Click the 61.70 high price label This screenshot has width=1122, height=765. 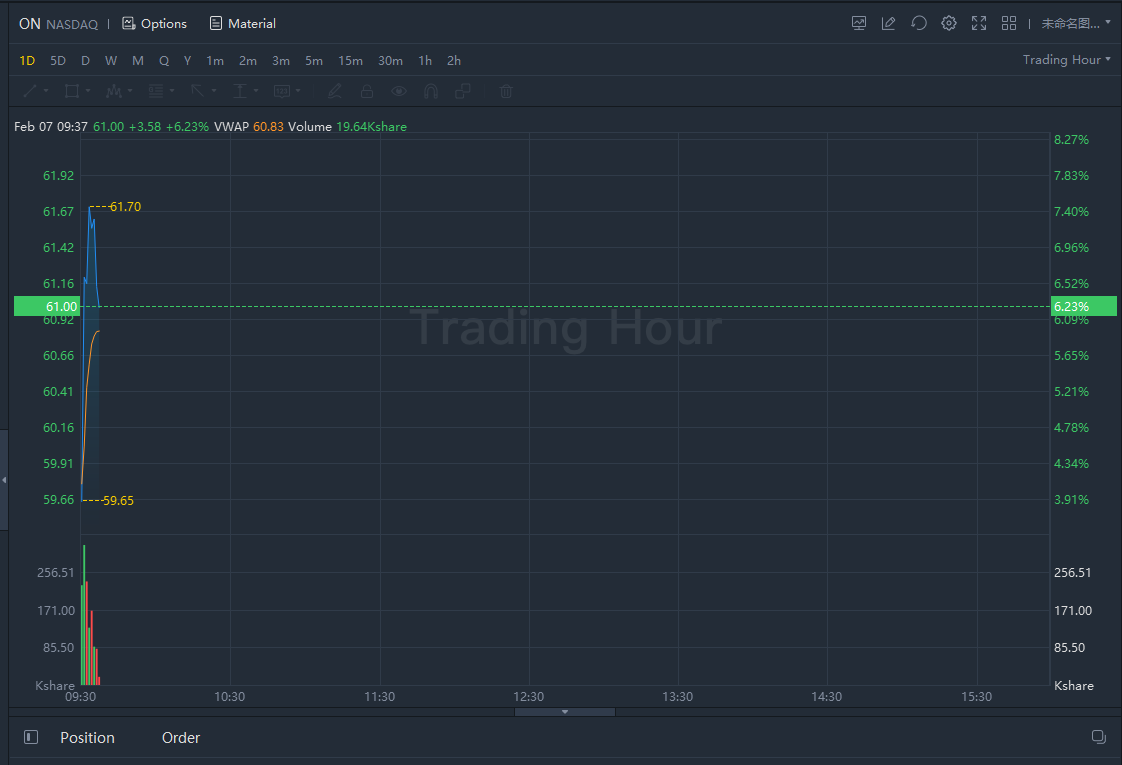point(125,207)
